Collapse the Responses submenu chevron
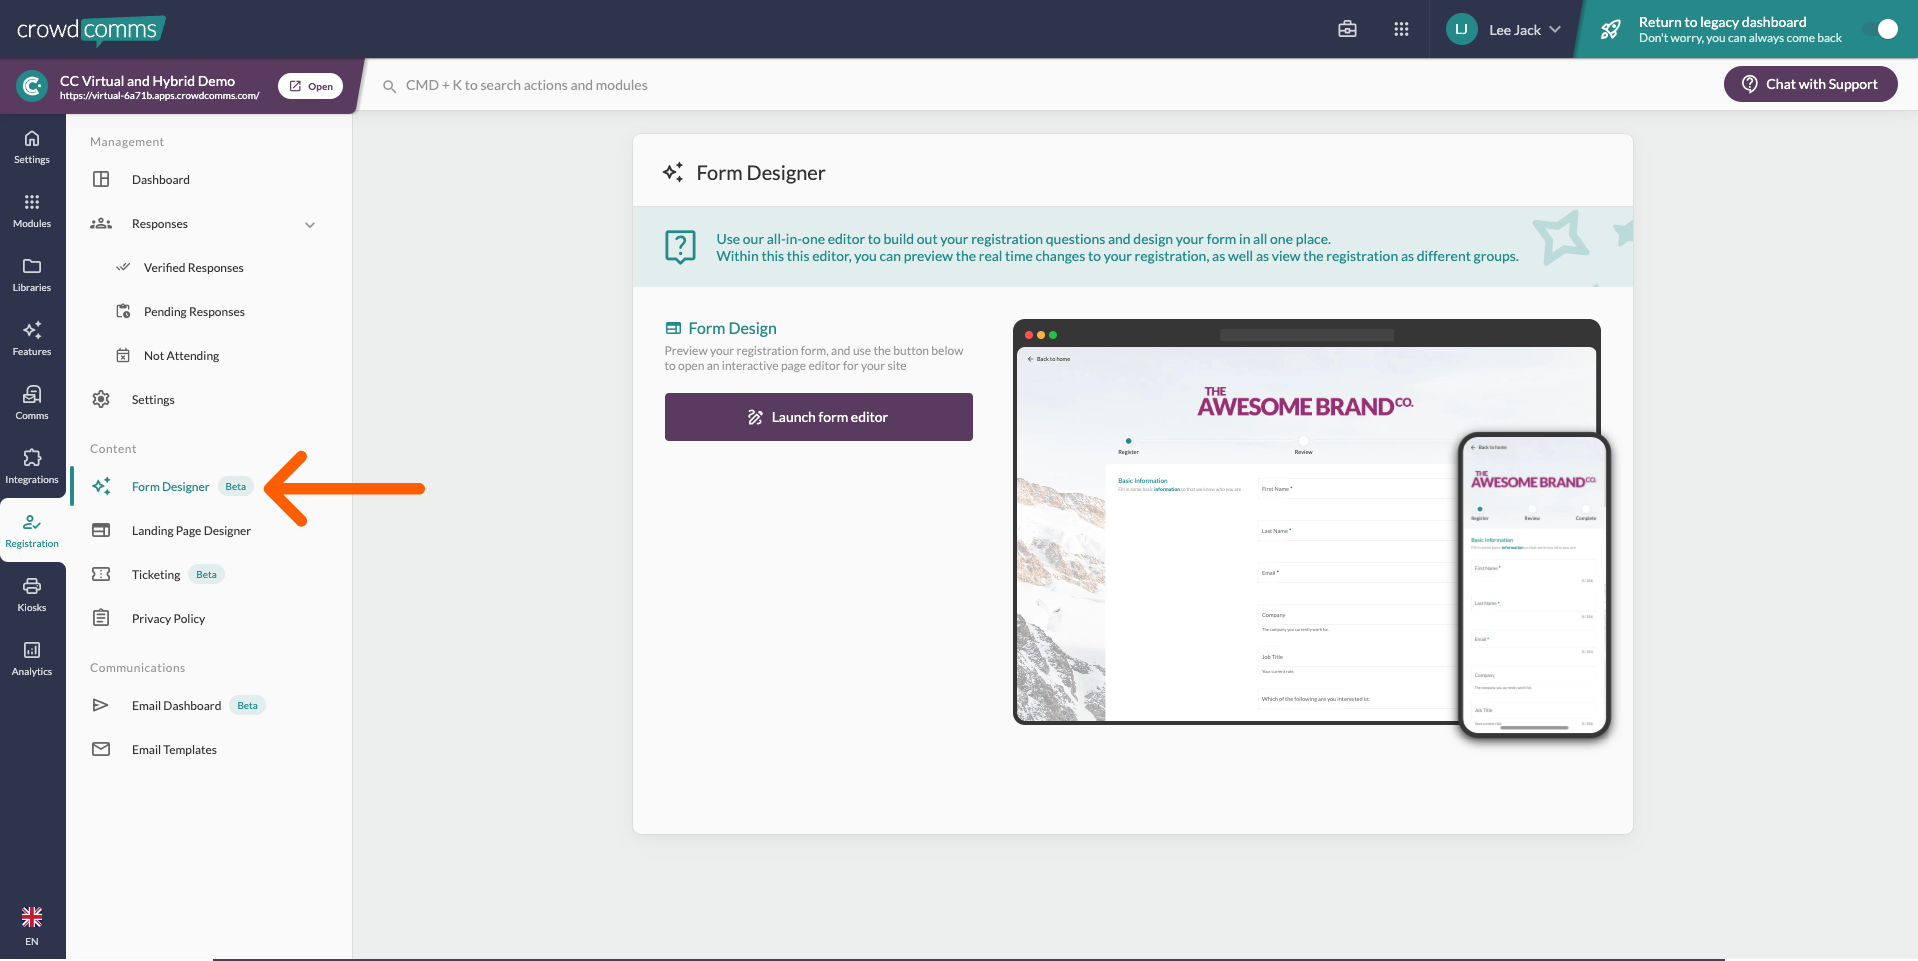 [x=310, y=225]
